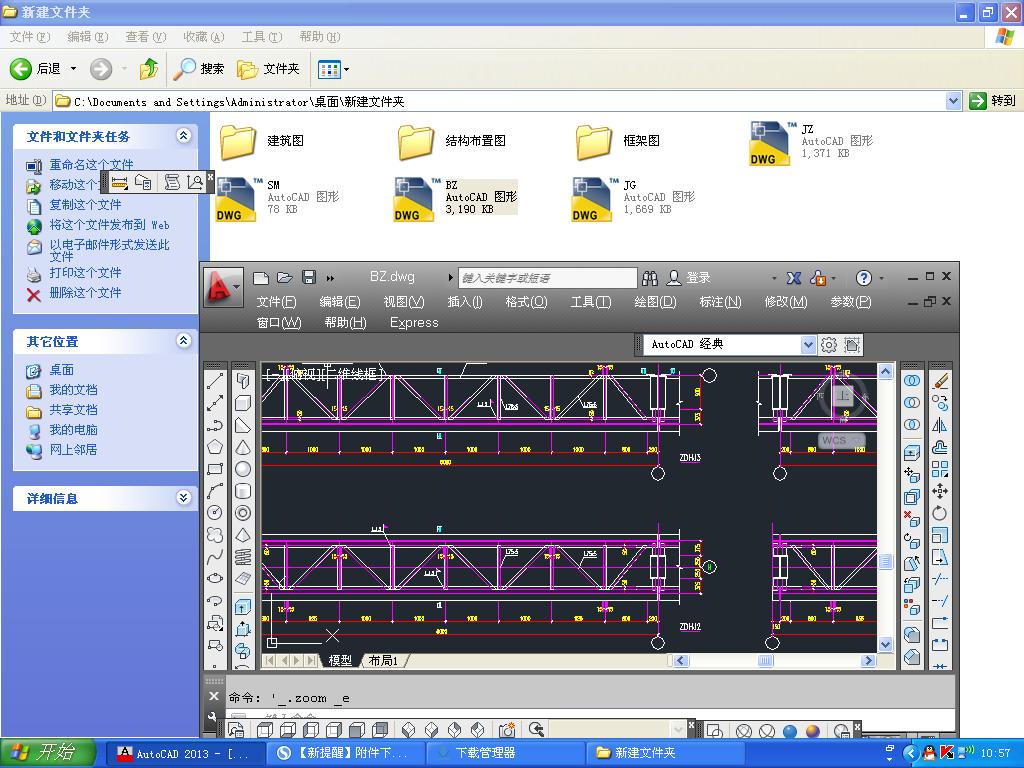1024x768 pixels.
Task: Choose the Sphere solid modeling tool
Action: coord(243,469)
